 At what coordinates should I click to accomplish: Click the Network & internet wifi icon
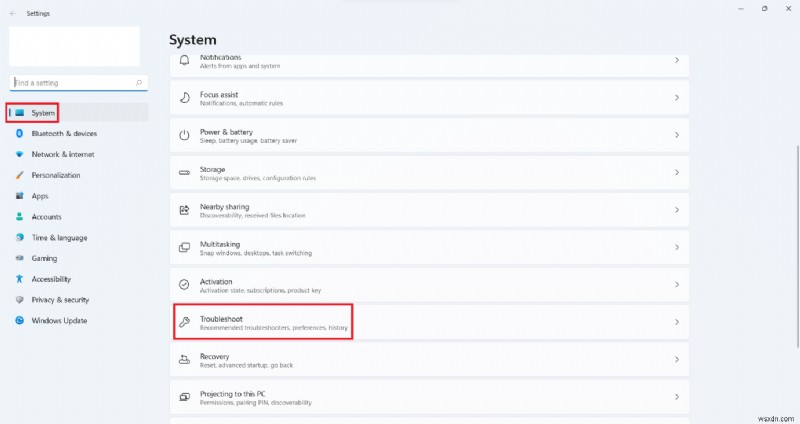tap(19, 154)
